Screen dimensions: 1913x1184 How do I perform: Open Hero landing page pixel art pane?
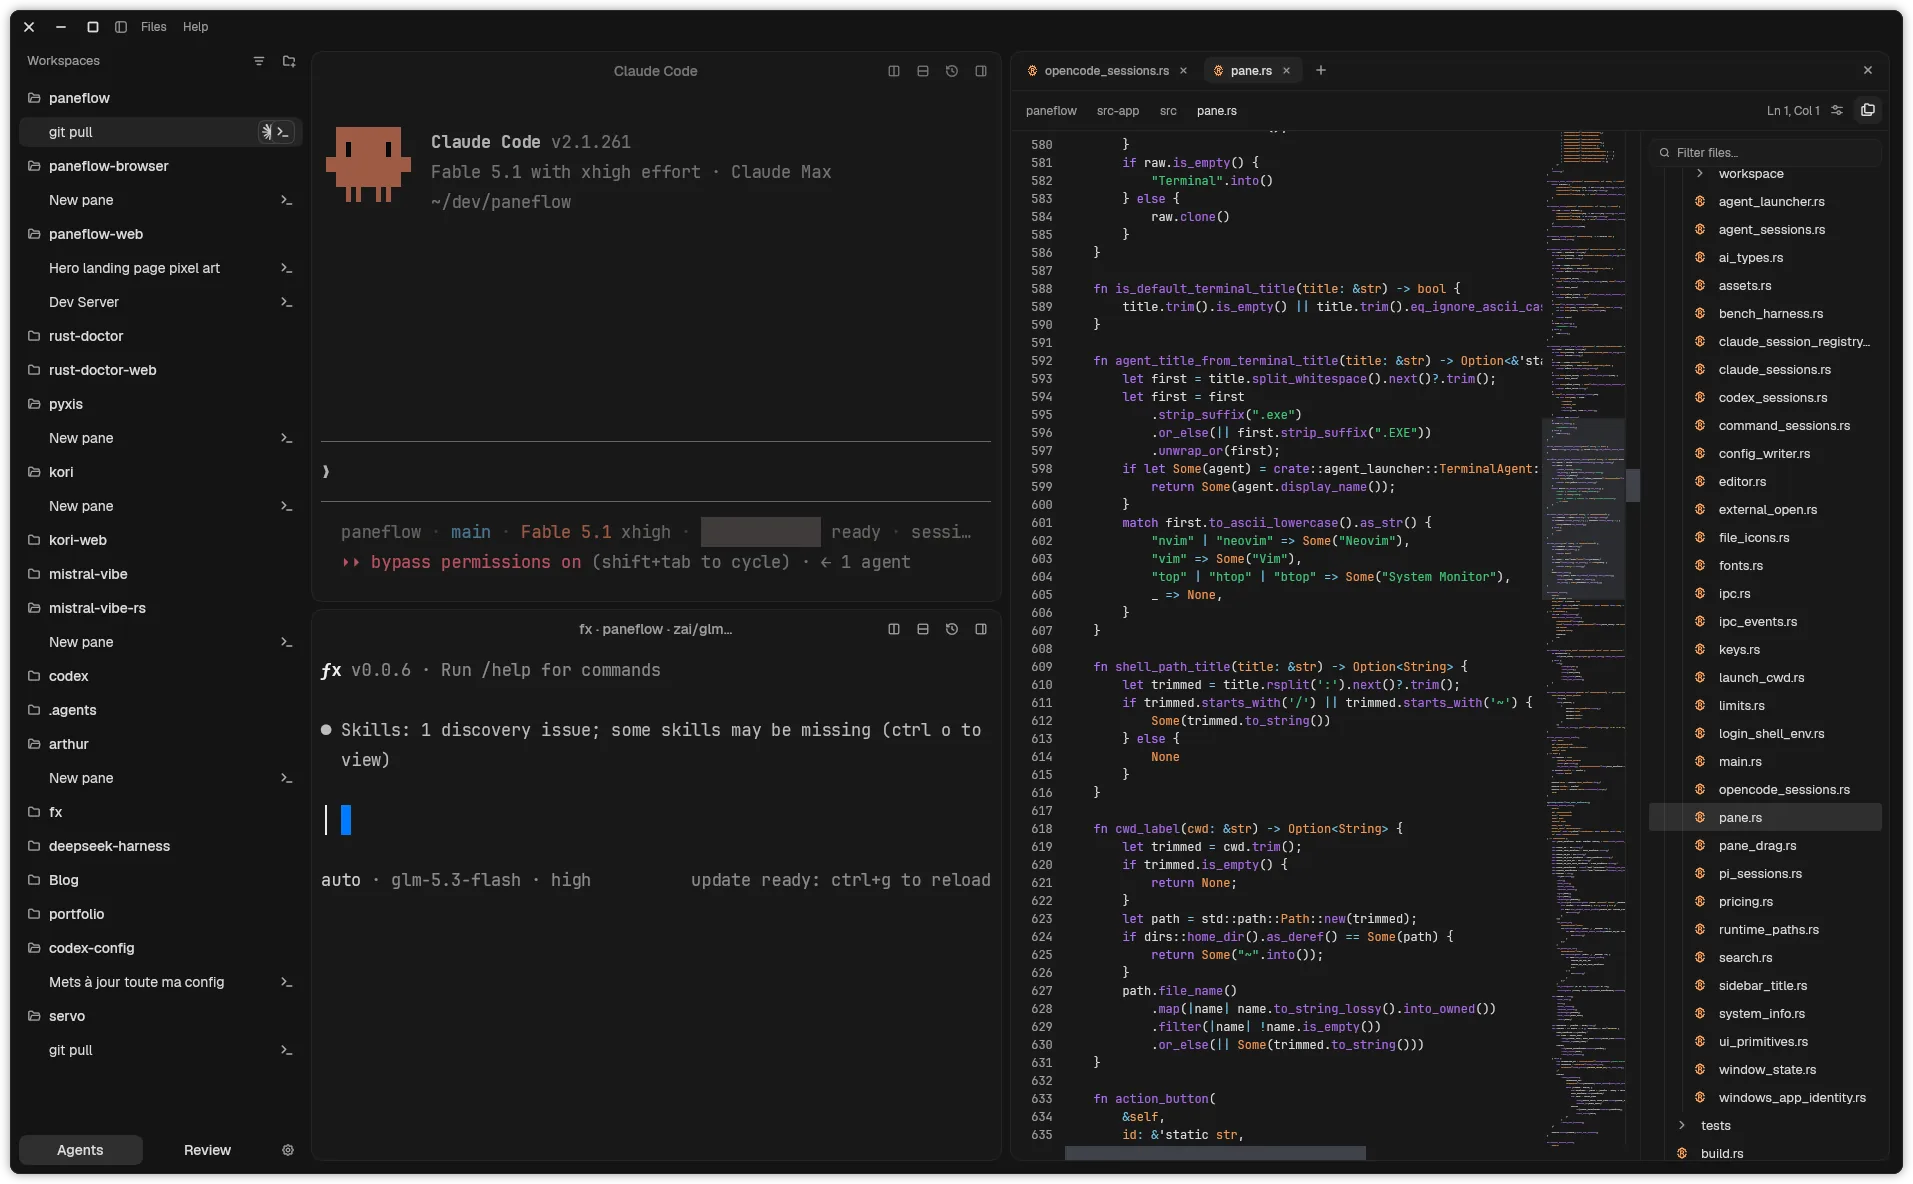pos(134,268)
